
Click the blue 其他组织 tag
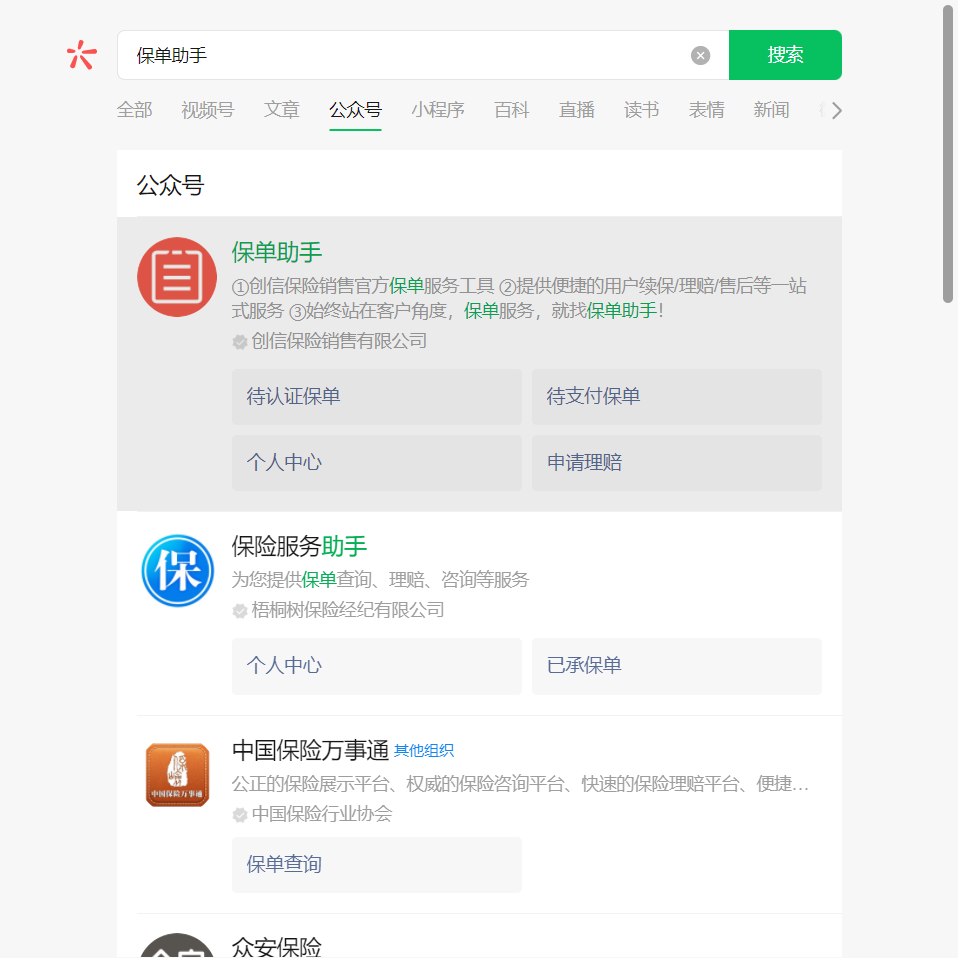[x=423, y=751]
